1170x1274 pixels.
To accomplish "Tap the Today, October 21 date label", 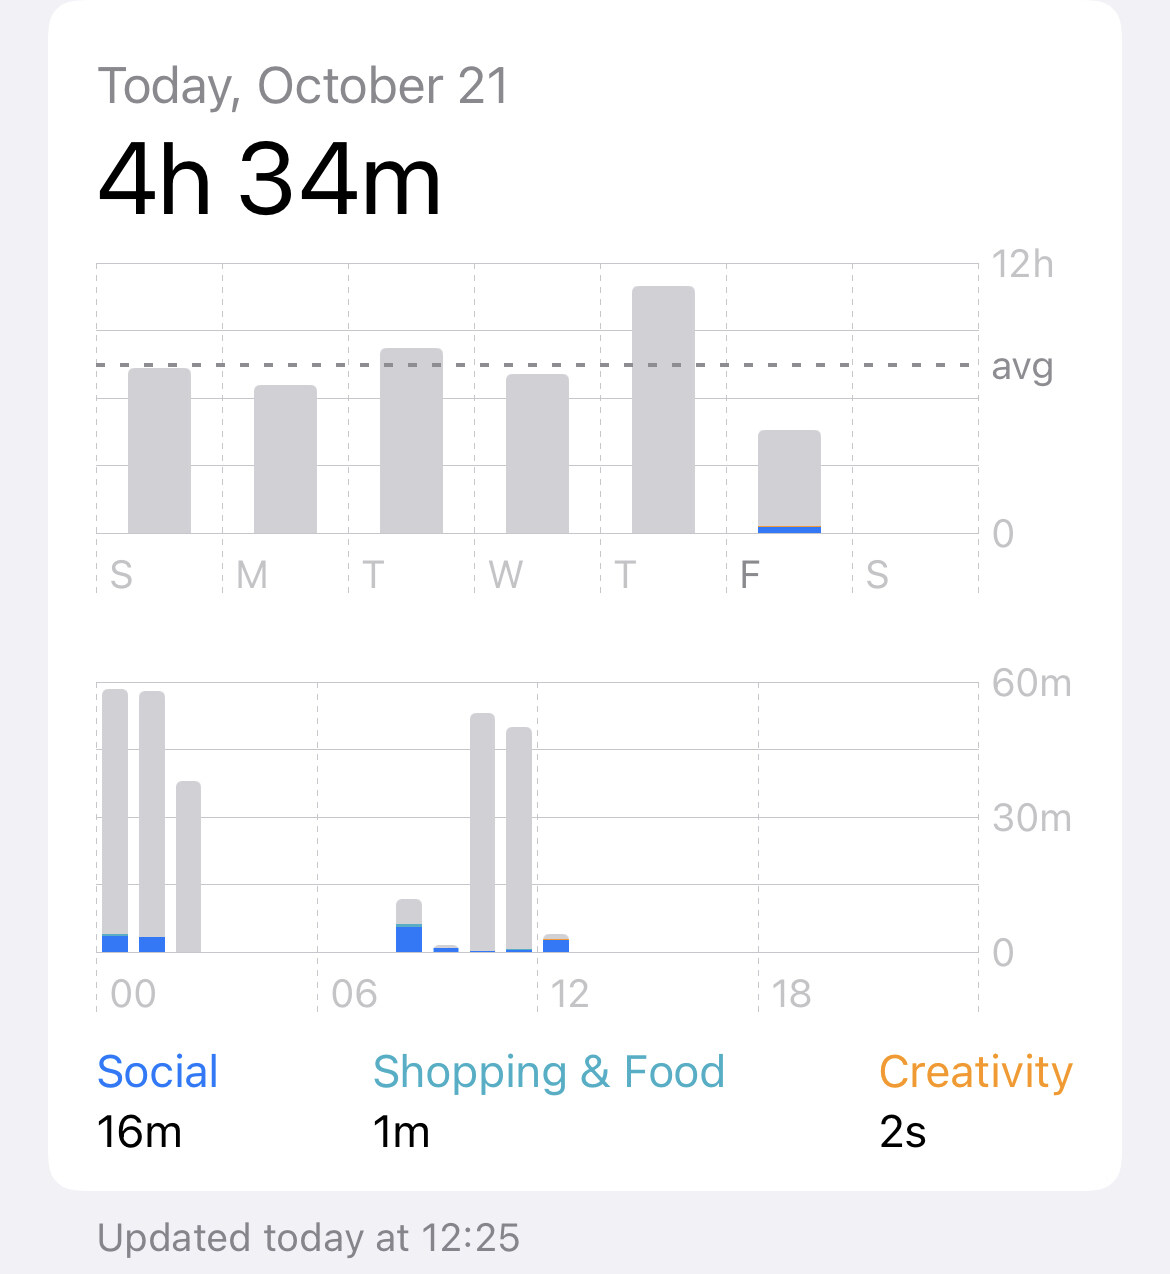I will (x=304, y=86).
